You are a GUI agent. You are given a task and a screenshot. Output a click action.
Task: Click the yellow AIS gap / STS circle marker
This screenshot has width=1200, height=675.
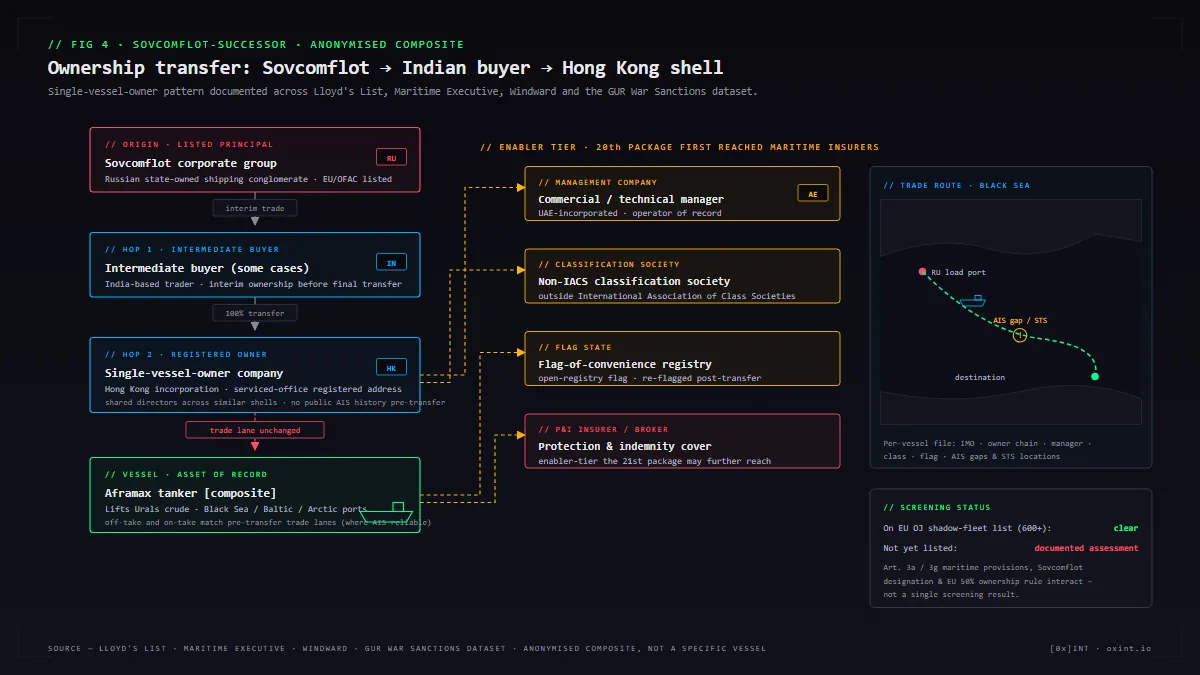[x=1020, y=335]
